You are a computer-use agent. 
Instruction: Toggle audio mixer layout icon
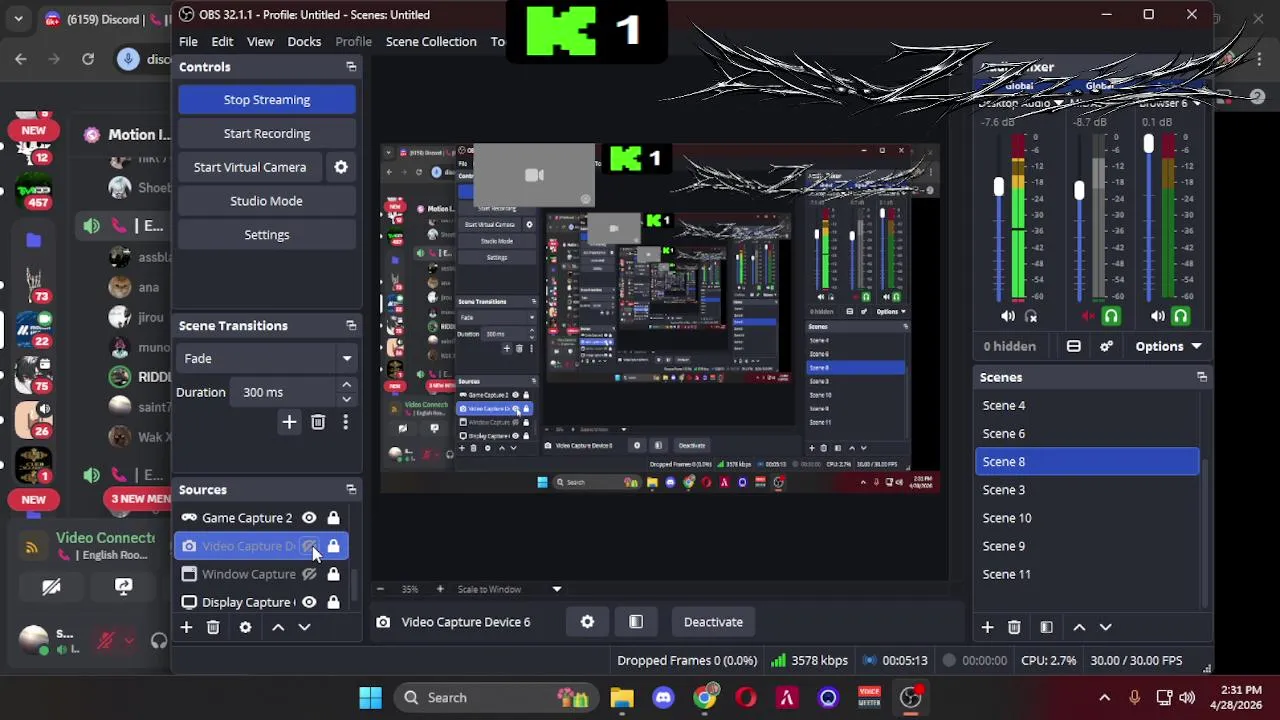[x=1073, y=346]
